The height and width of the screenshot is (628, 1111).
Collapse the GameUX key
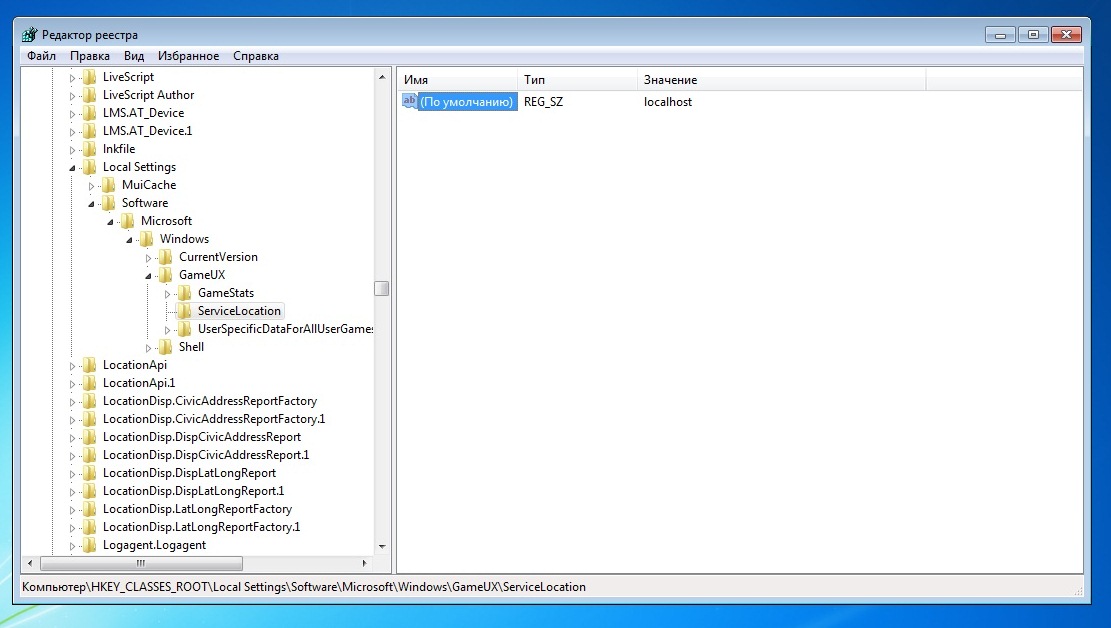149,276
